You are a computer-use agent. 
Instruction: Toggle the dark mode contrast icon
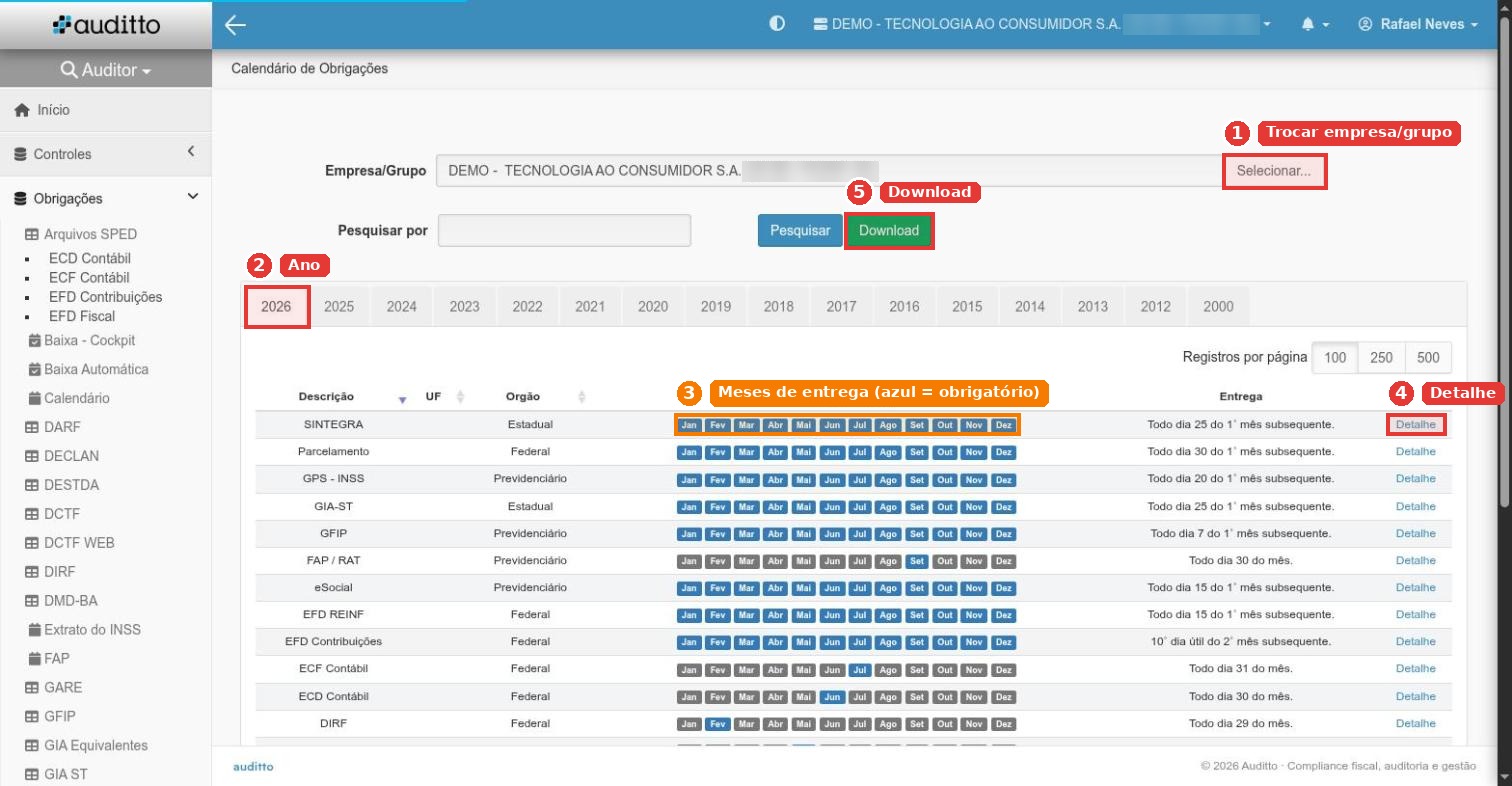pos(777,24)
